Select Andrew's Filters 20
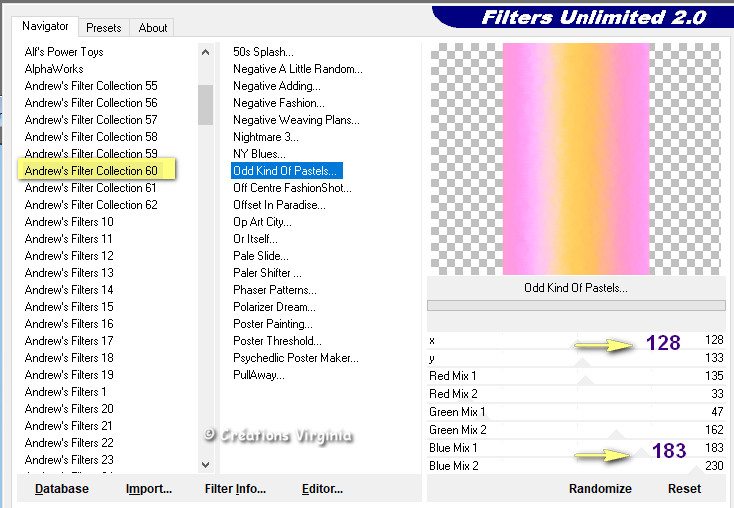734x508 pixels. [x=69, y=409]
